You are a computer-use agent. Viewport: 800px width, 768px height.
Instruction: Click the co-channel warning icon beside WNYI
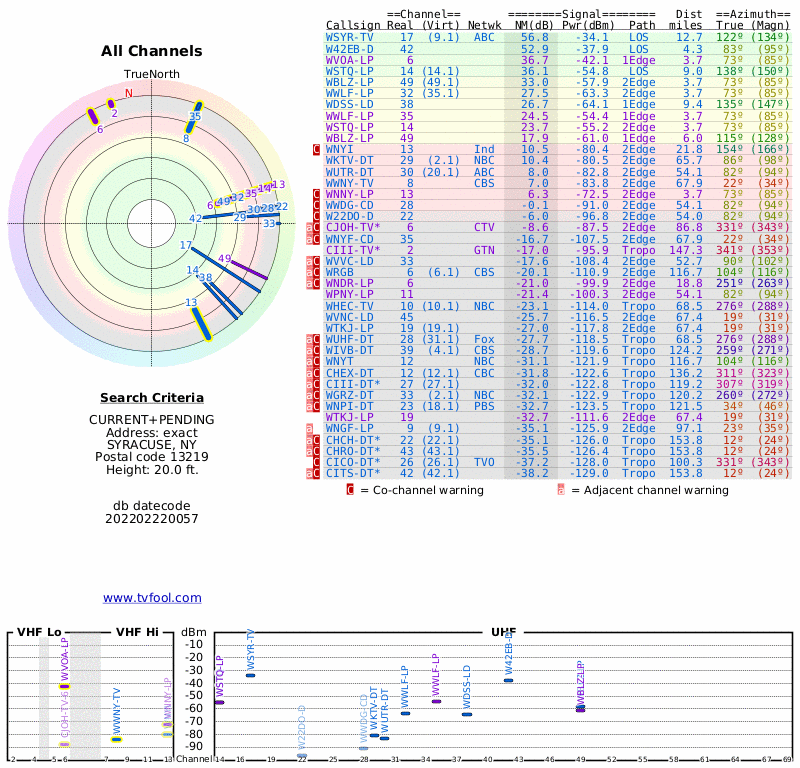click(317, 149)
